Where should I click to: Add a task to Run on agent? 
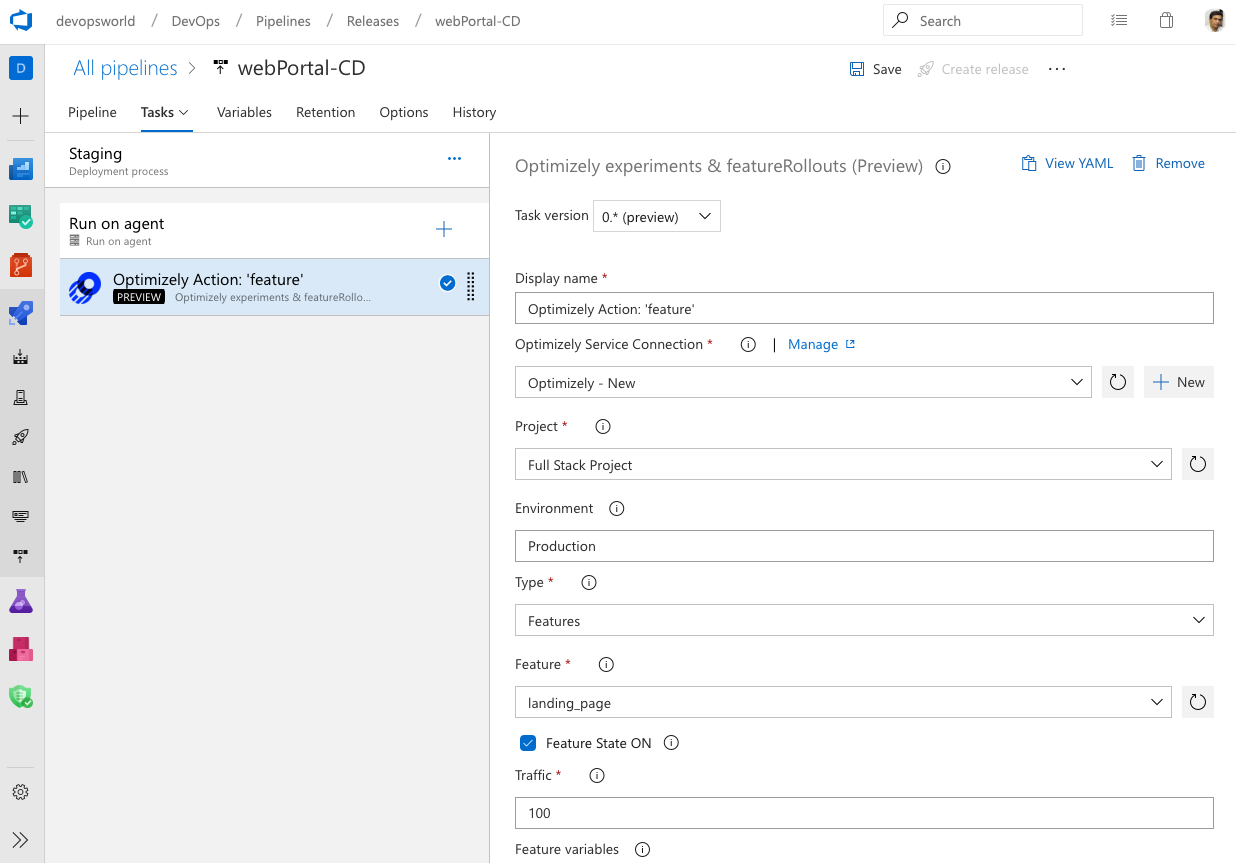(444, 230)
